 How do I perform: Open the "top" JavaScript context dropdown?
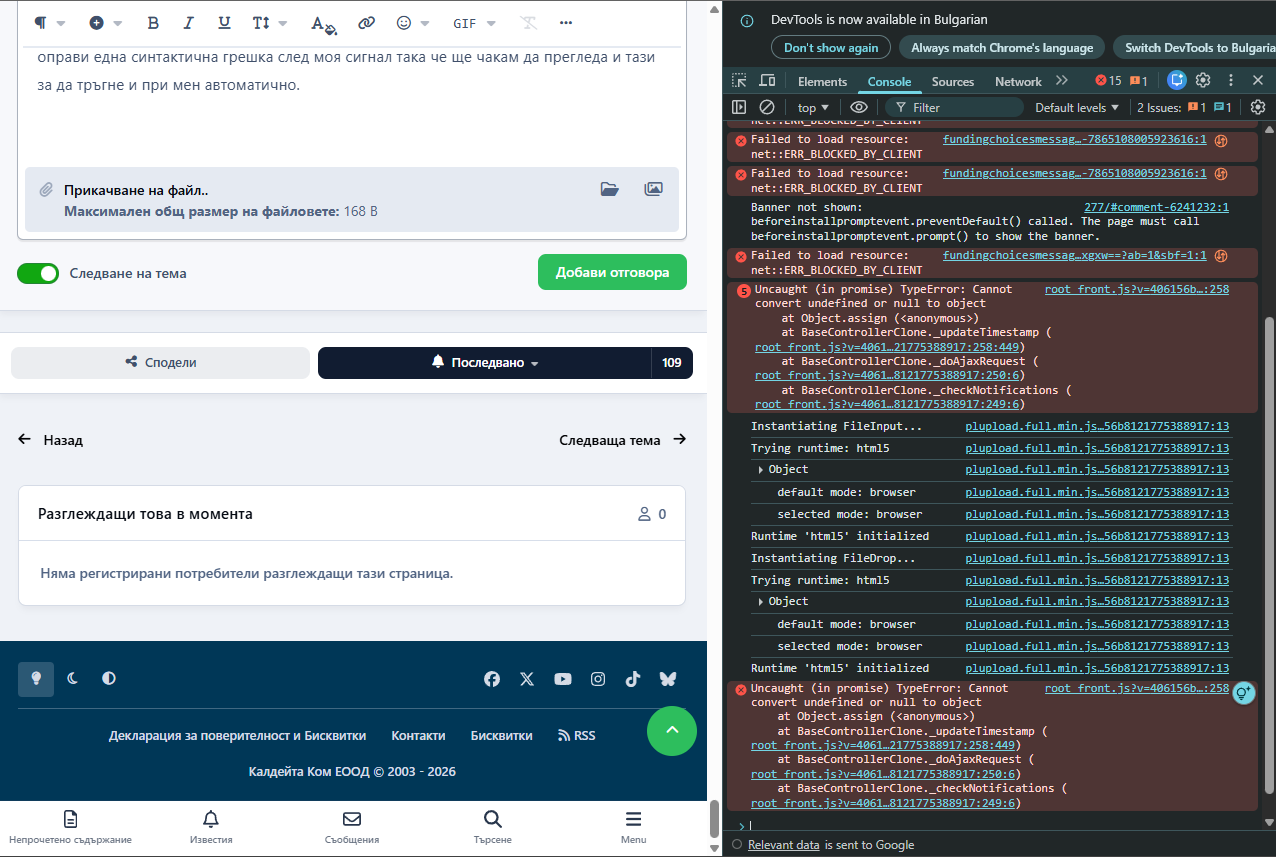point(813,107)
